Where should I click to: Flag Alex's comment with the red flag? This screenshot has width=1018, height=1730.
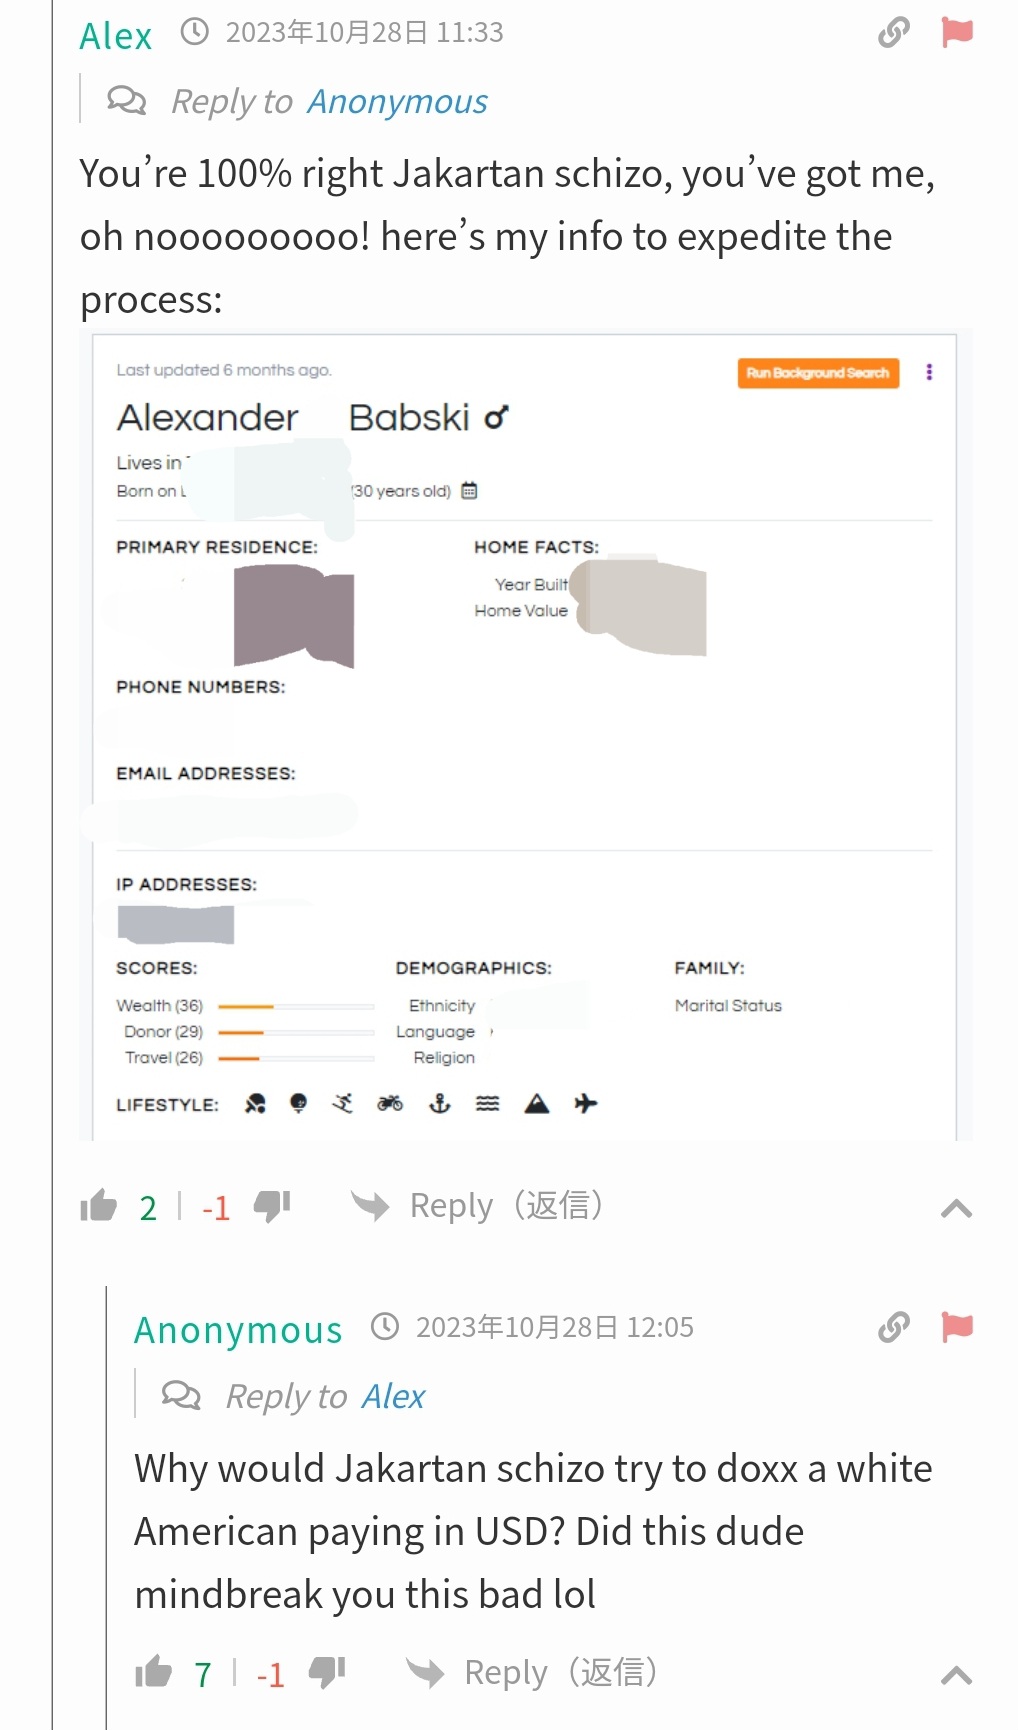[957, 32]
